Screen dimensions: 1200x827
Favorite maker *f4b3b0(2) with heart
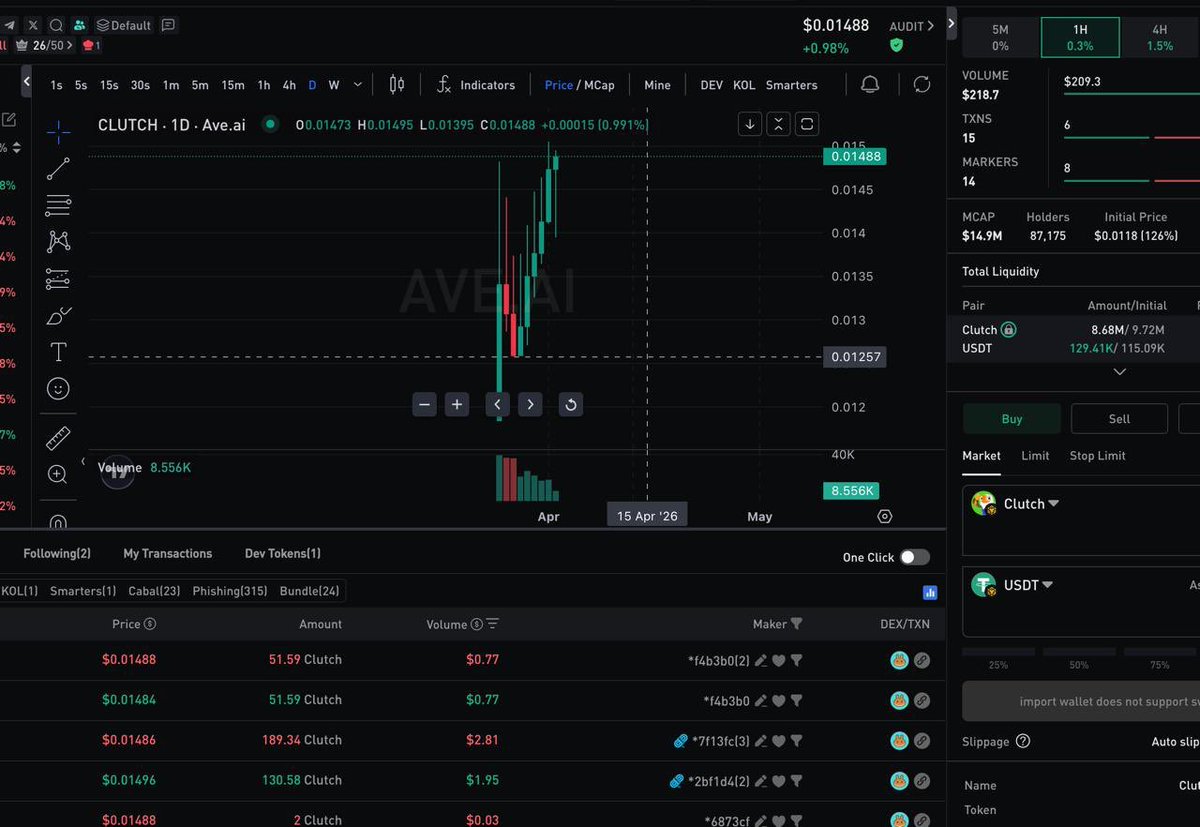pyautogui.click(x=779, y=660)
